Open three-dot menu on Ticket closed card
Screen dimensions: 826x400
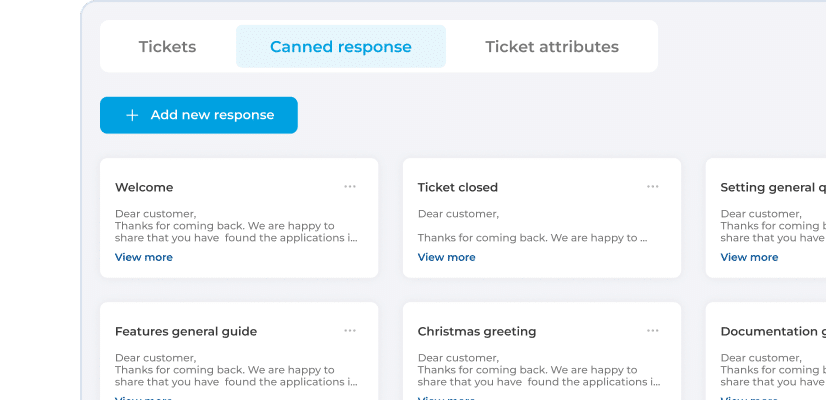coord(653,186)
